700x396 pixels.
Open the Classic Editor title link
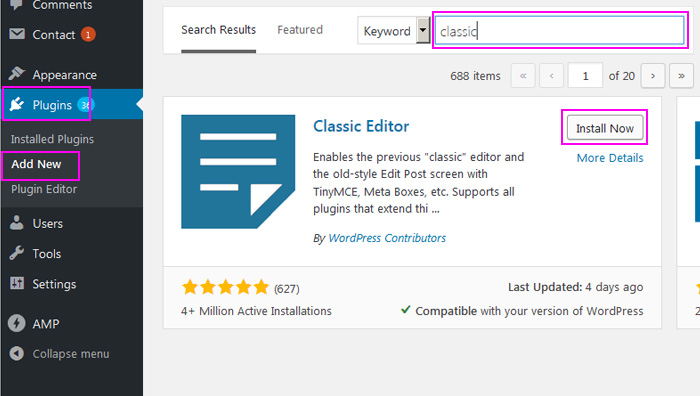(x=361, y=126)
